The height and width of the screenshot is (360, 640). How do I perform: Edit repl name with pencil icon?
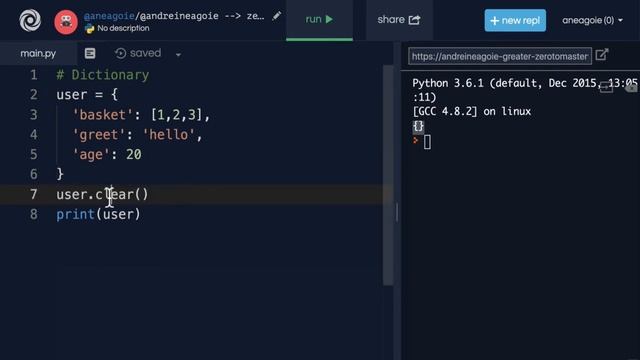coord(277,16)
